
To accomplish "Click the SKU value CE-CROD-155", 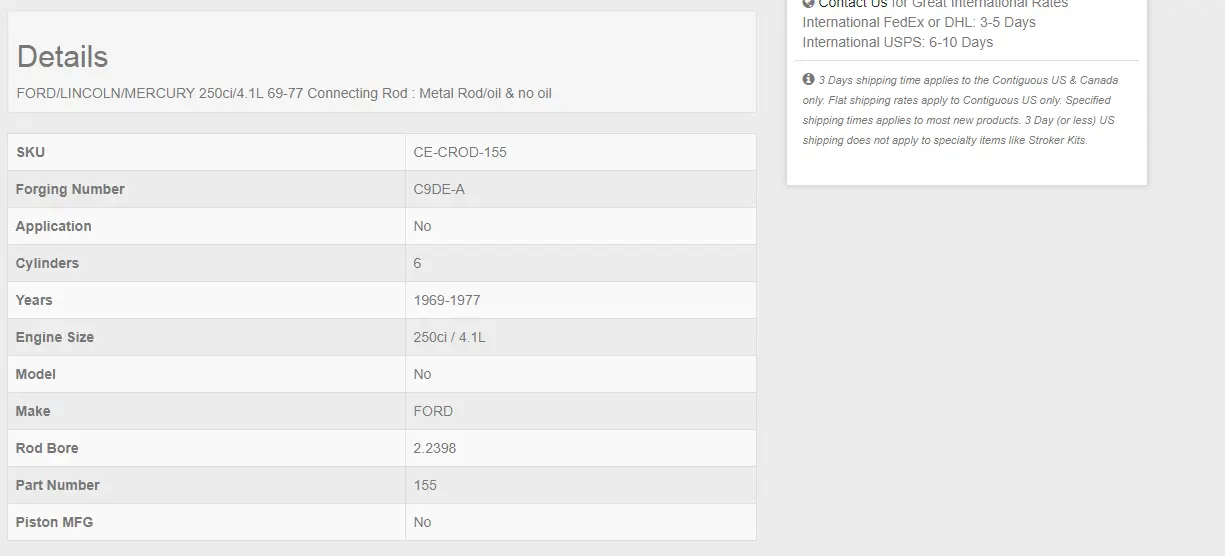I will 460,152.
